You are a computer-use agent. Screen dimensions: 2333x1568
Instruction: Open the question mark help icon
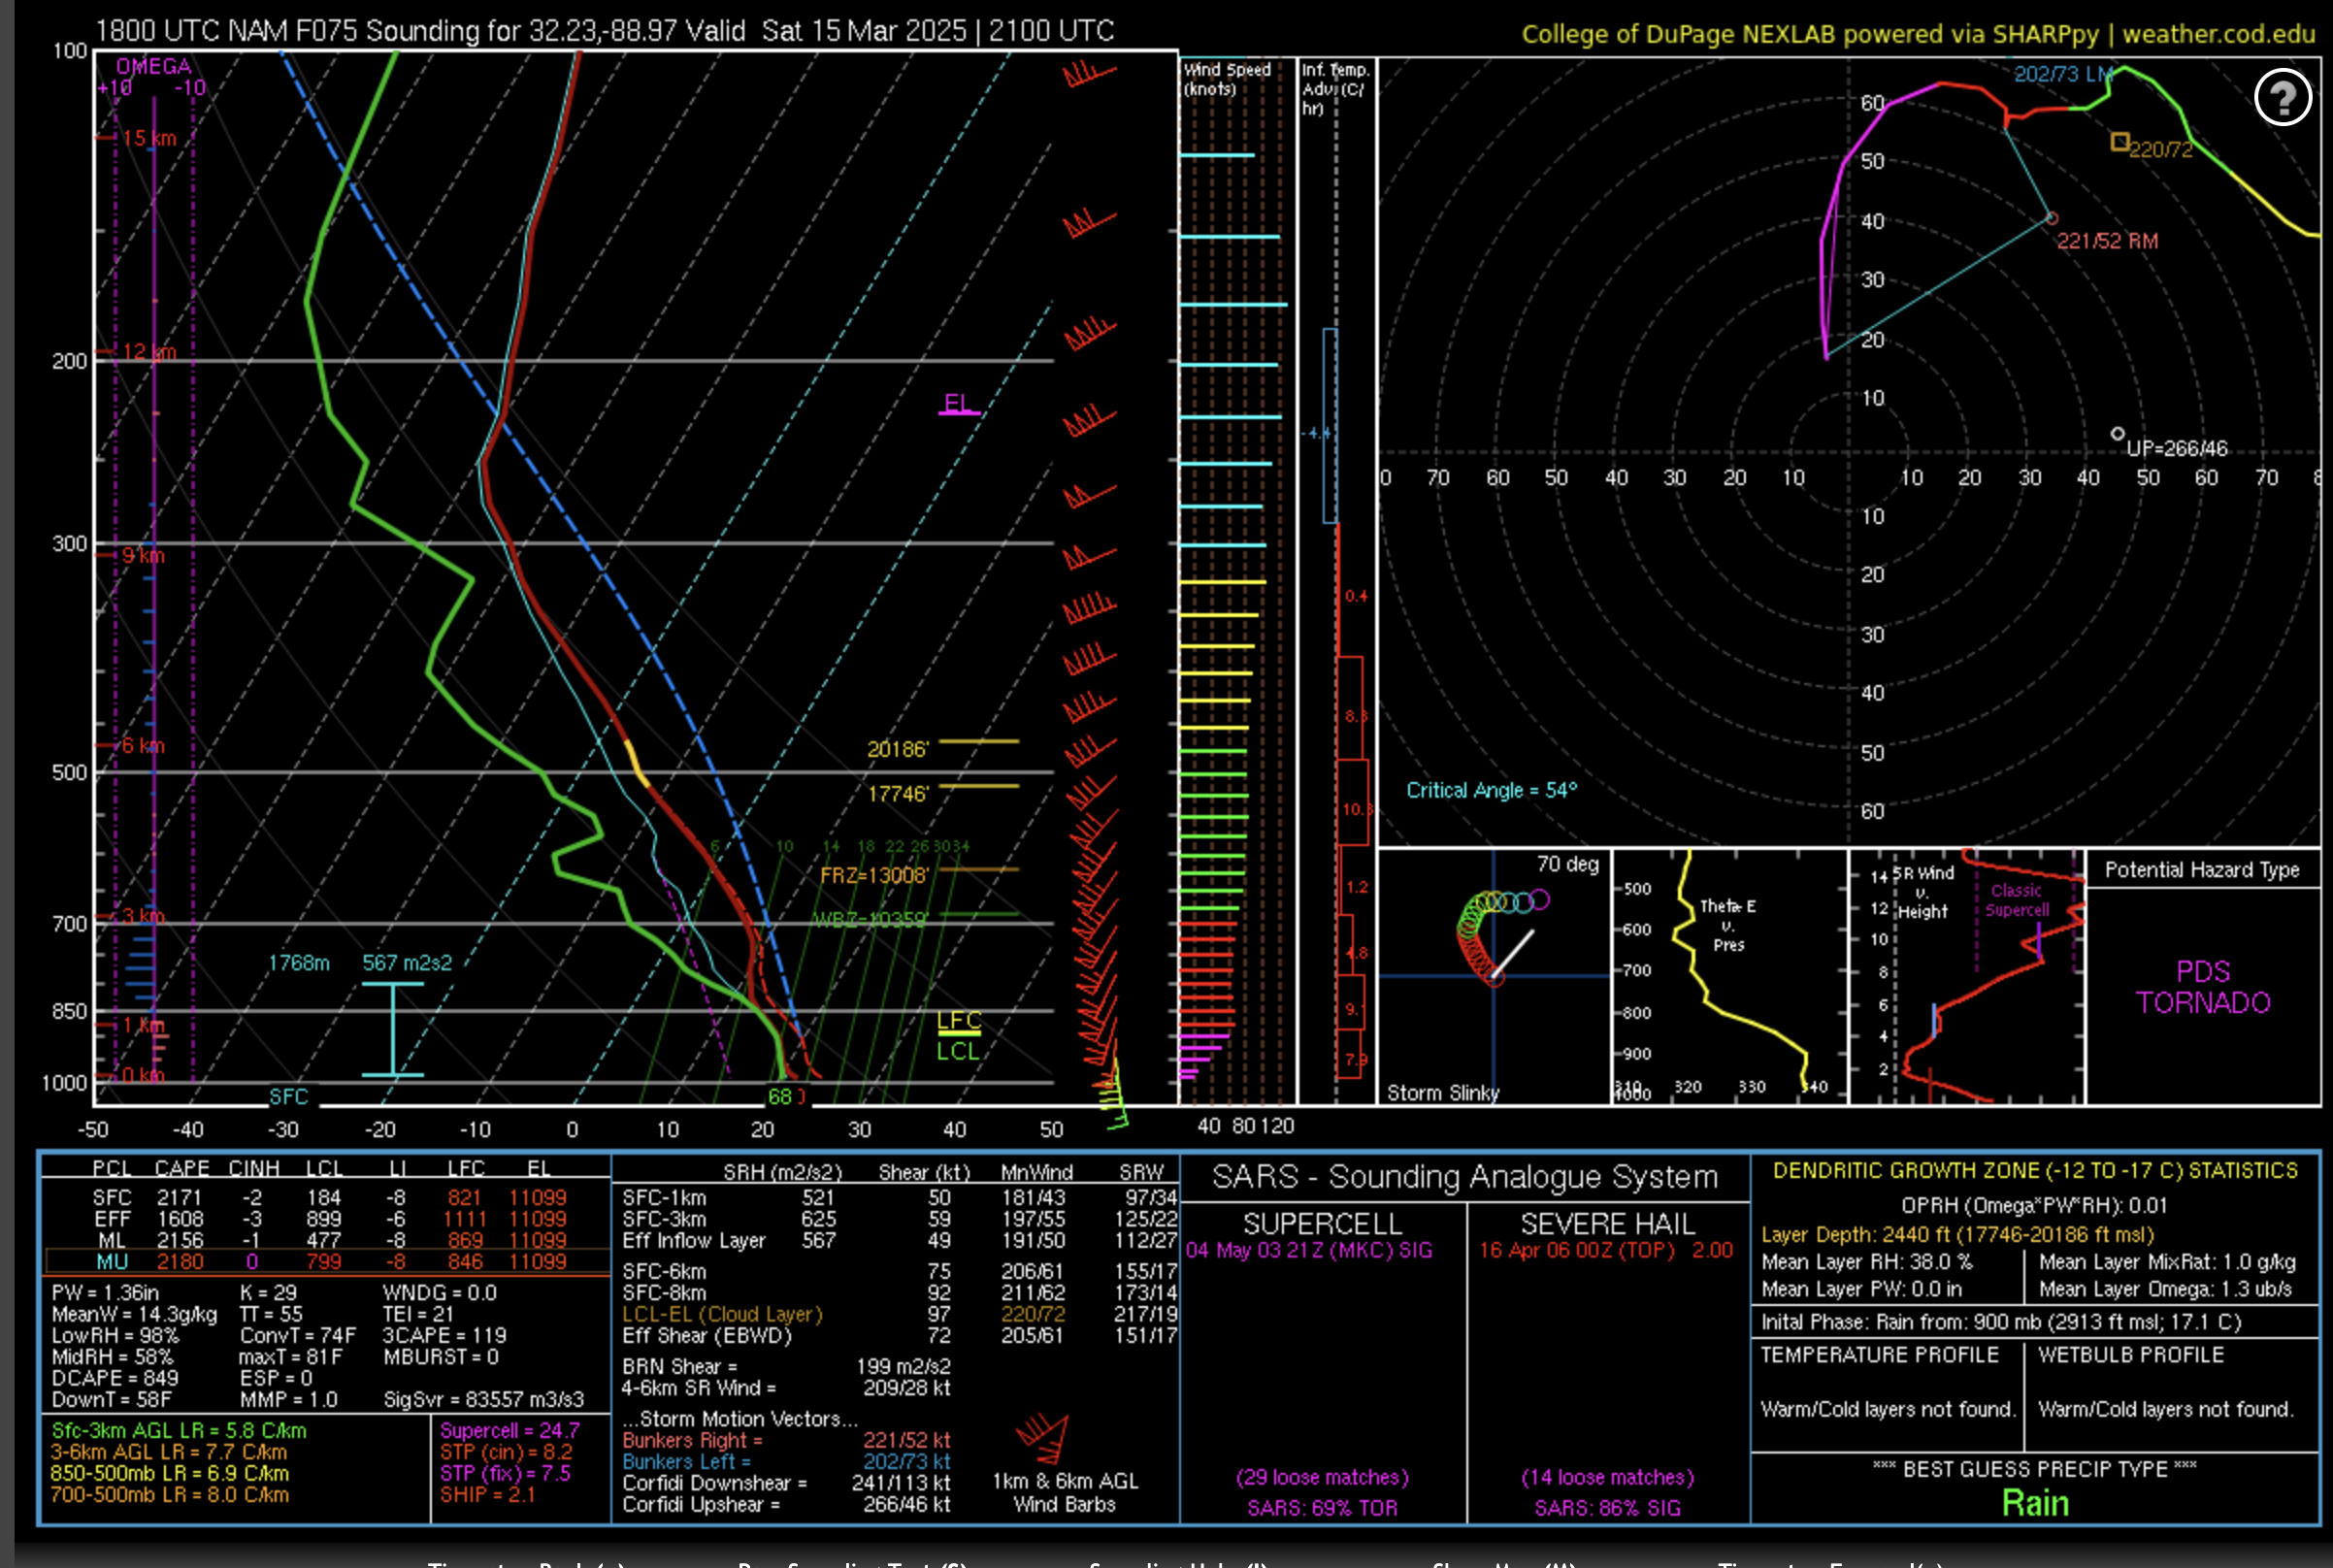tap(2282, 97)
